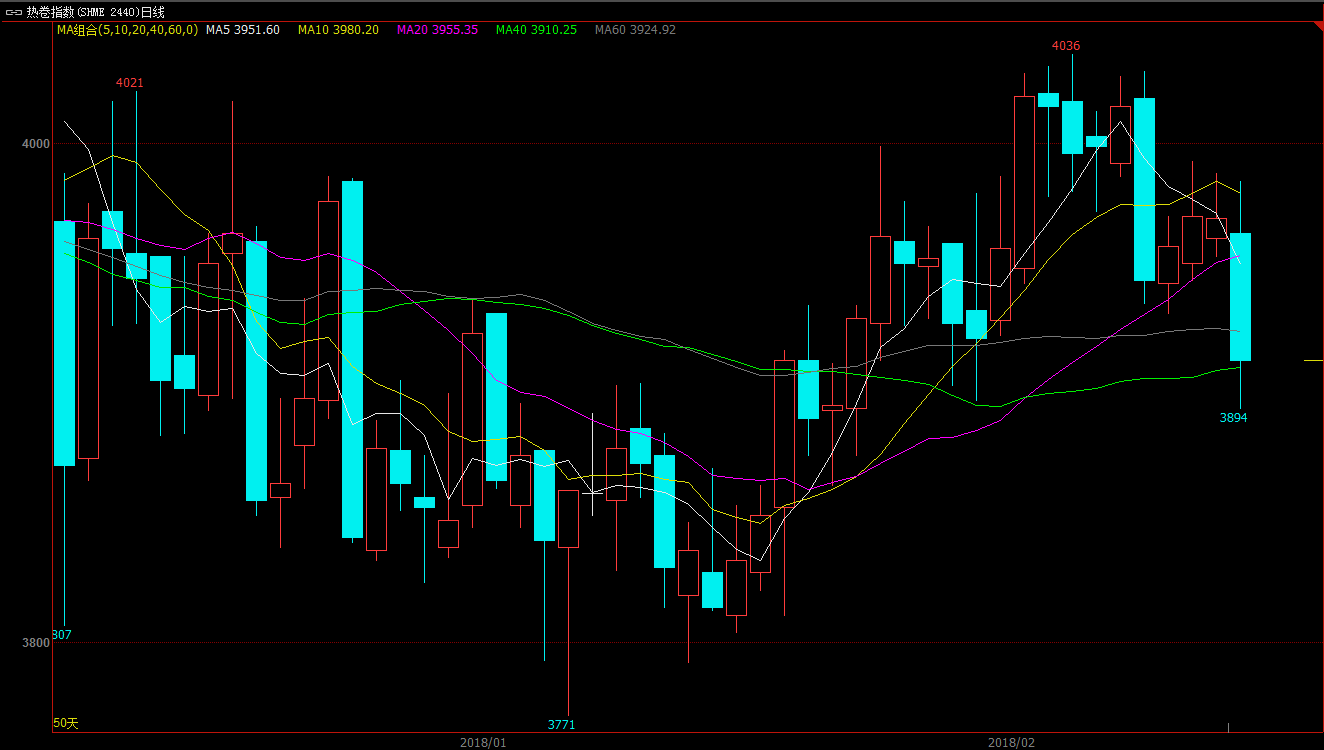
Task: Click the link icon beside the chart title
Action: 14,12
